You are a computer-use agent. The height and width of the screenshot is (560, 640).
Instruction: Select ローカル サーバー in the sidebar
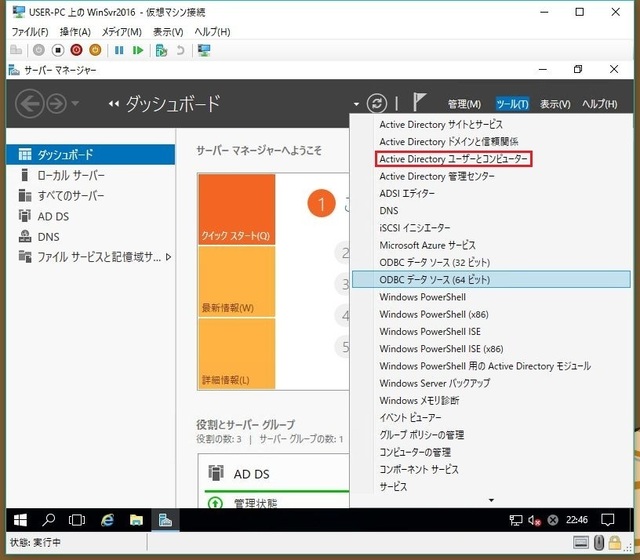click(71, 175)
